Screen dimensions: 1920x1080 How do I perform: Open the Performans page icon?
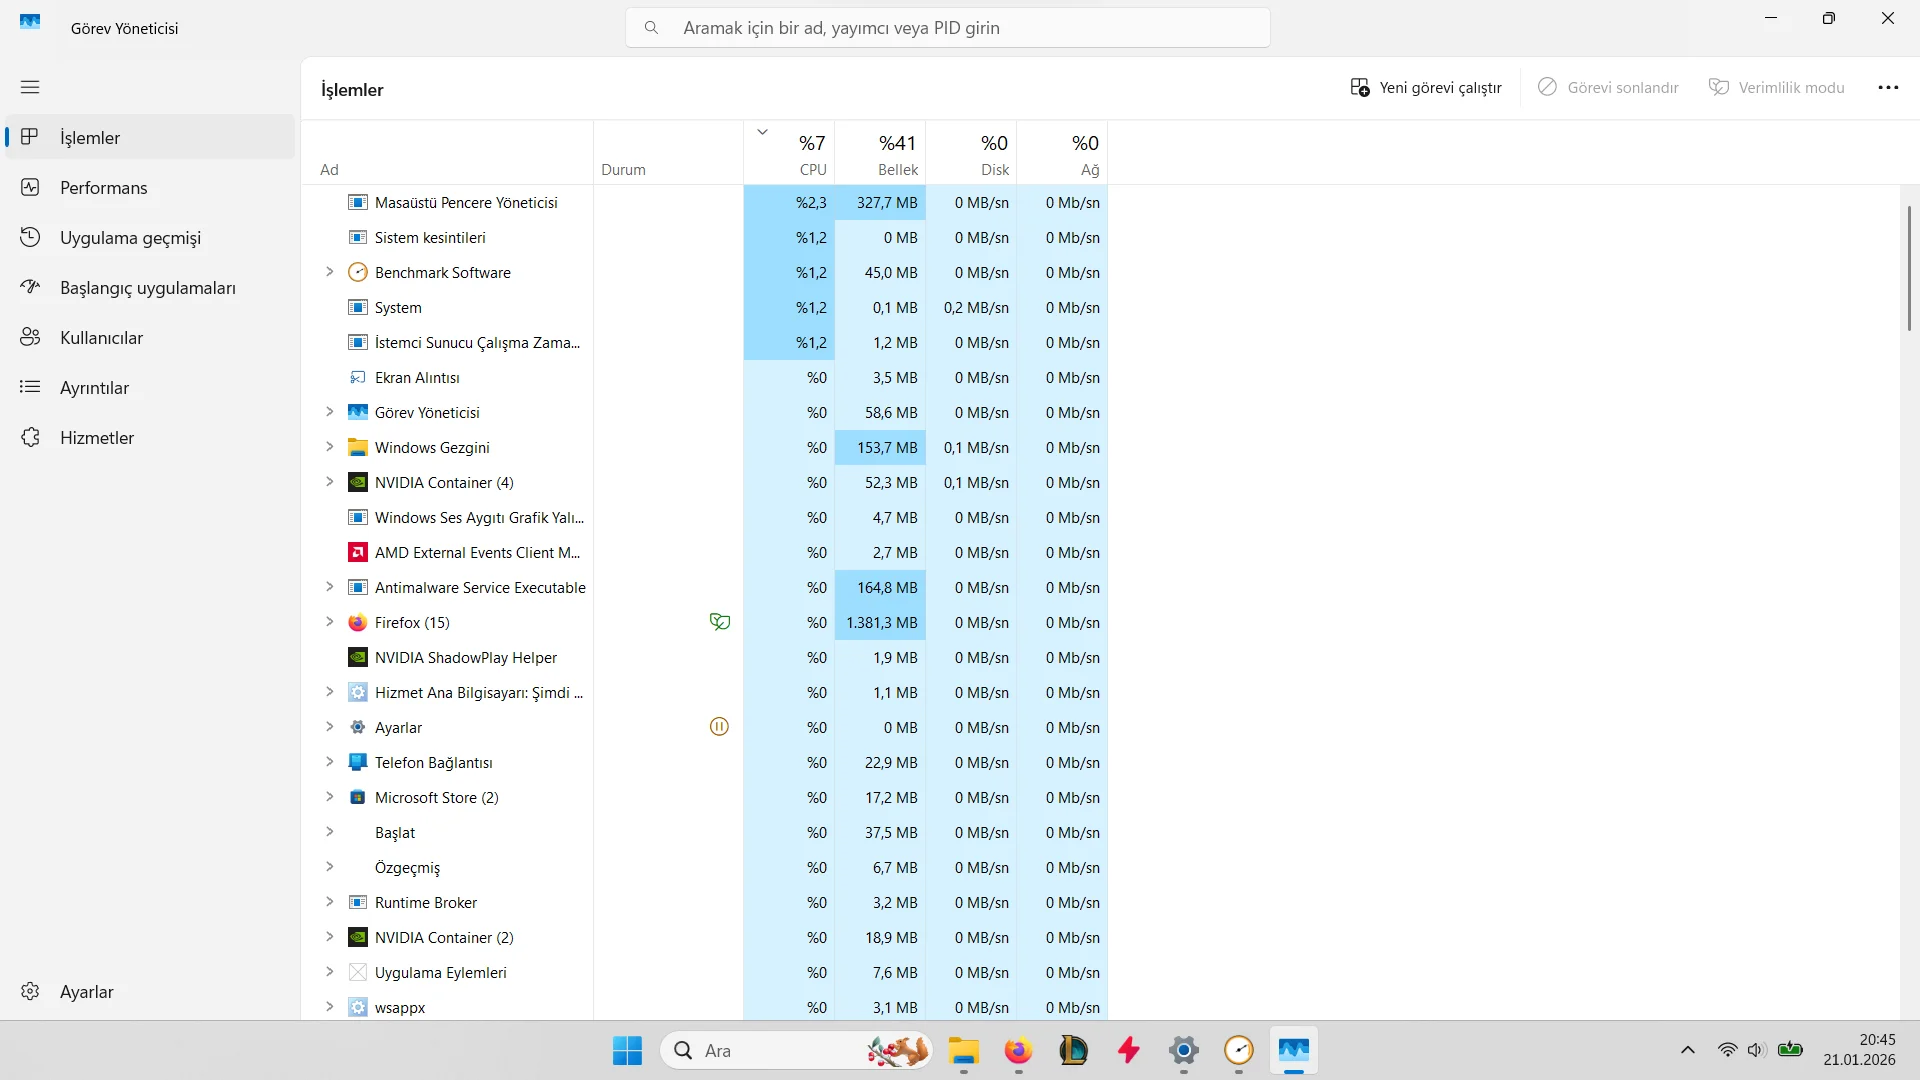click(30, 187)
